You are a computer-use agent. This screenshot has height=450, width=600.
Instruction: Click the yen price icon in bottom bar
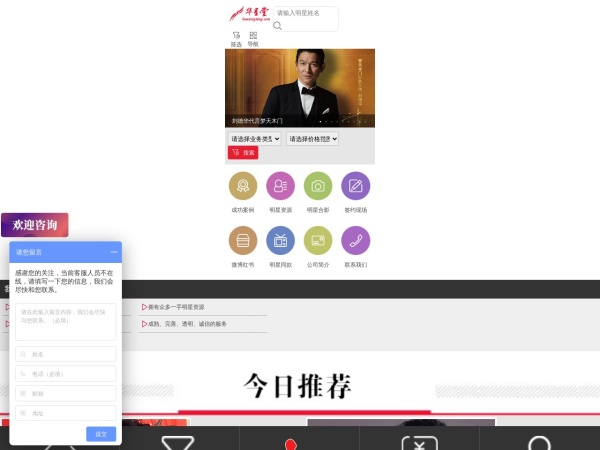click(420, 443)
